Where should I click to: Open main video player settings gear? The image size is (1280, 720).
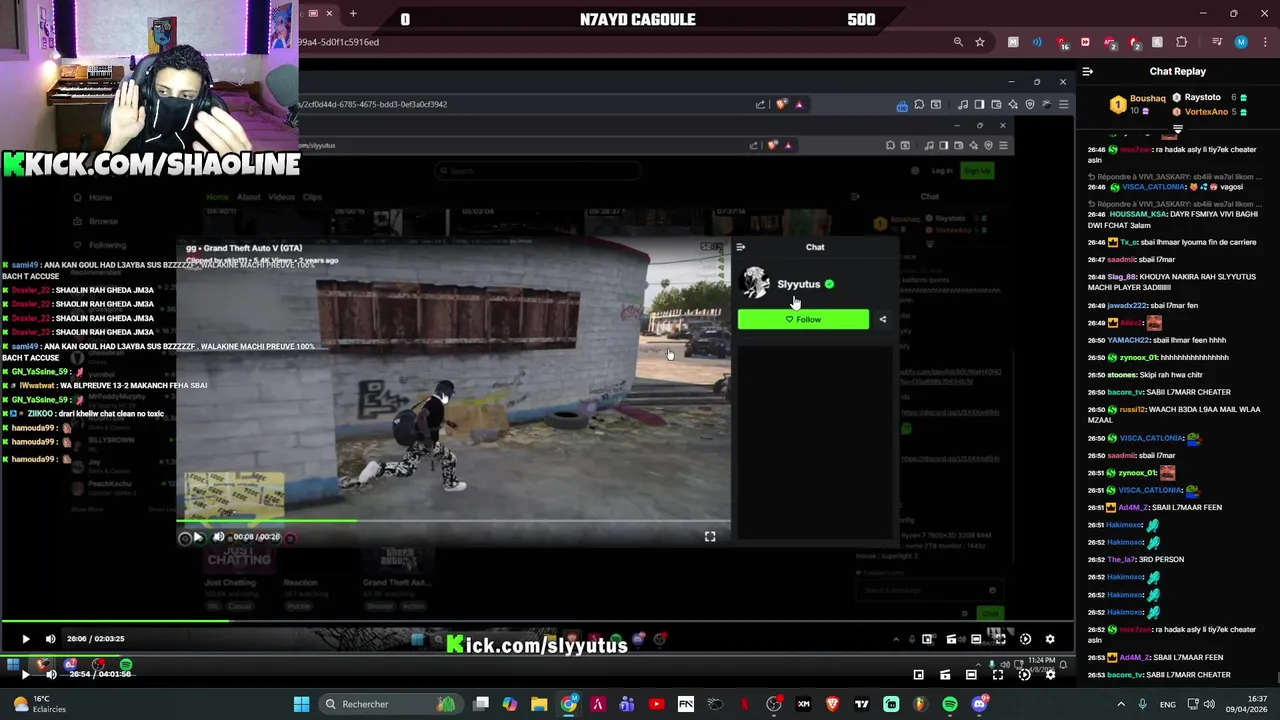coord(1050,639)
